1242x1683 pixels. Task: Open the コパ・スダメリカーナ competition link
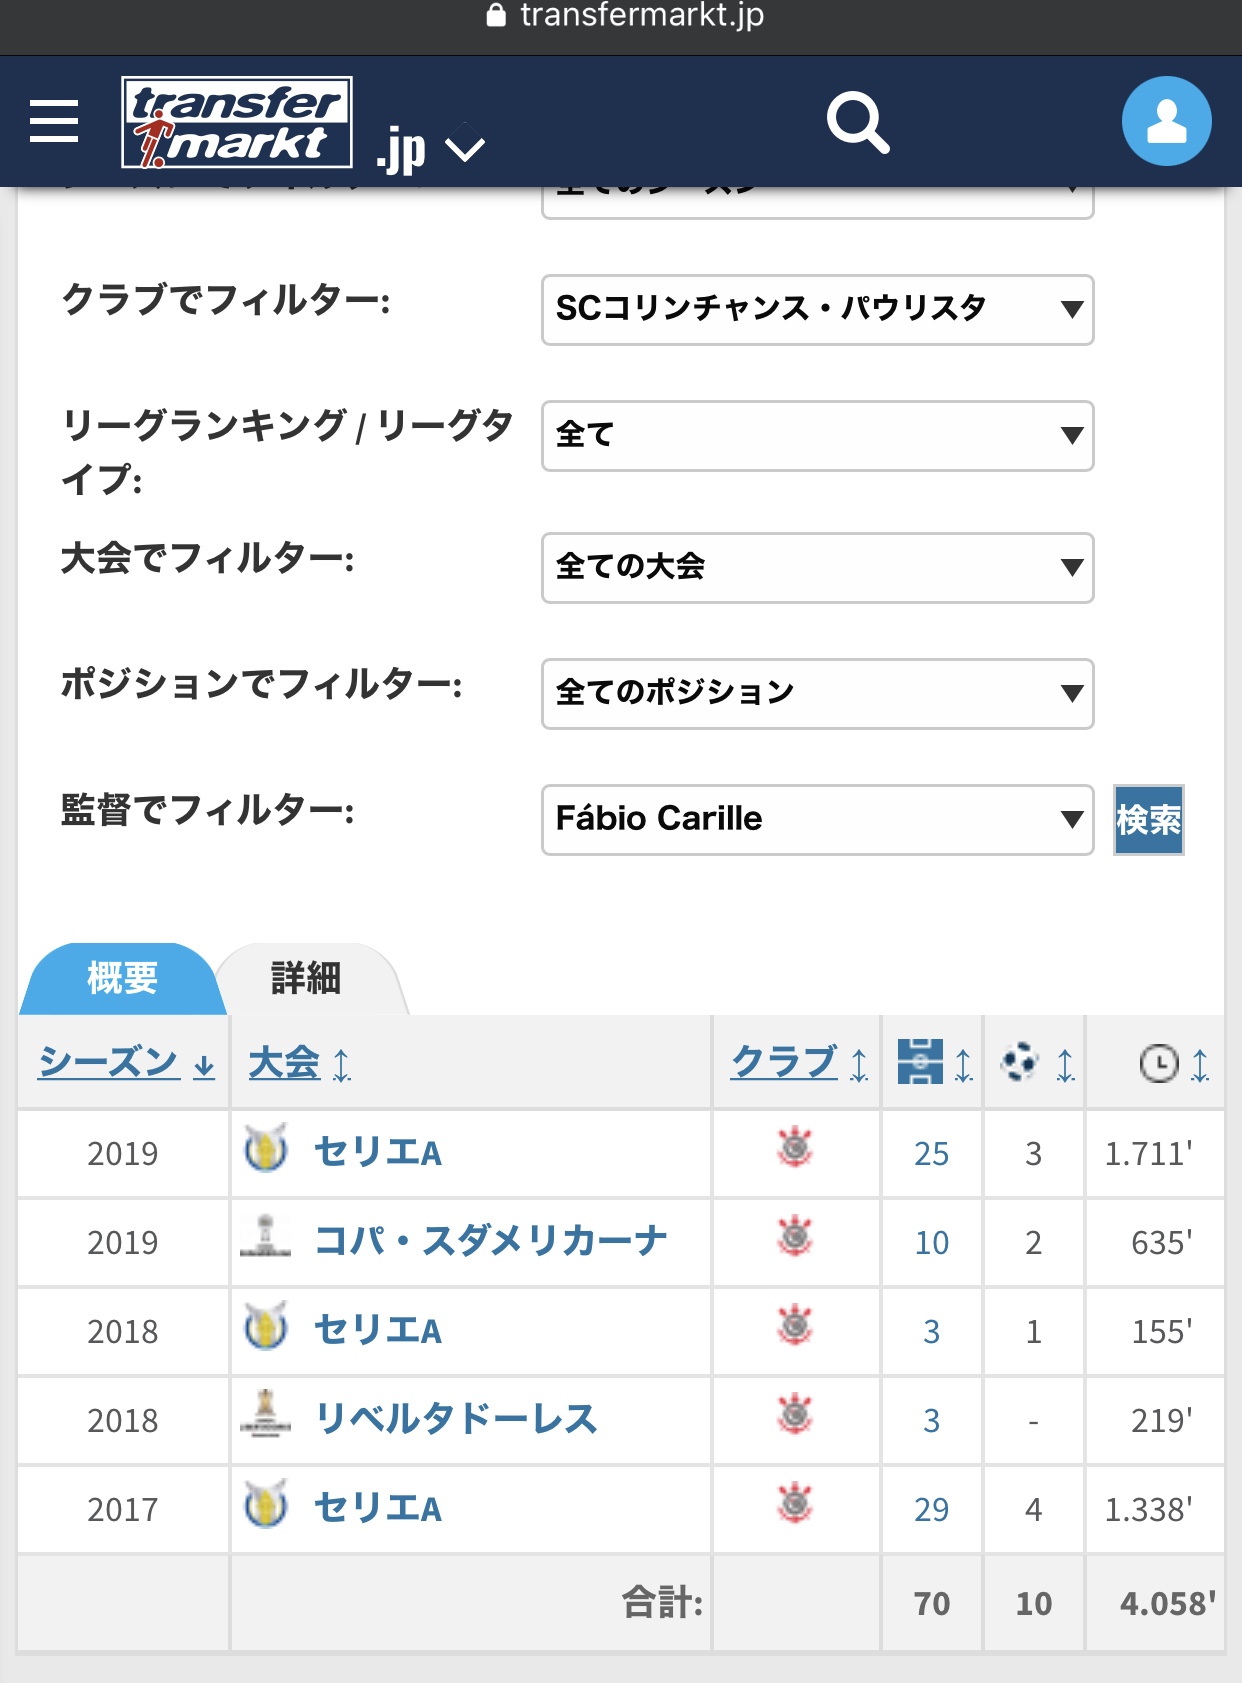(x=490, y=1241)
